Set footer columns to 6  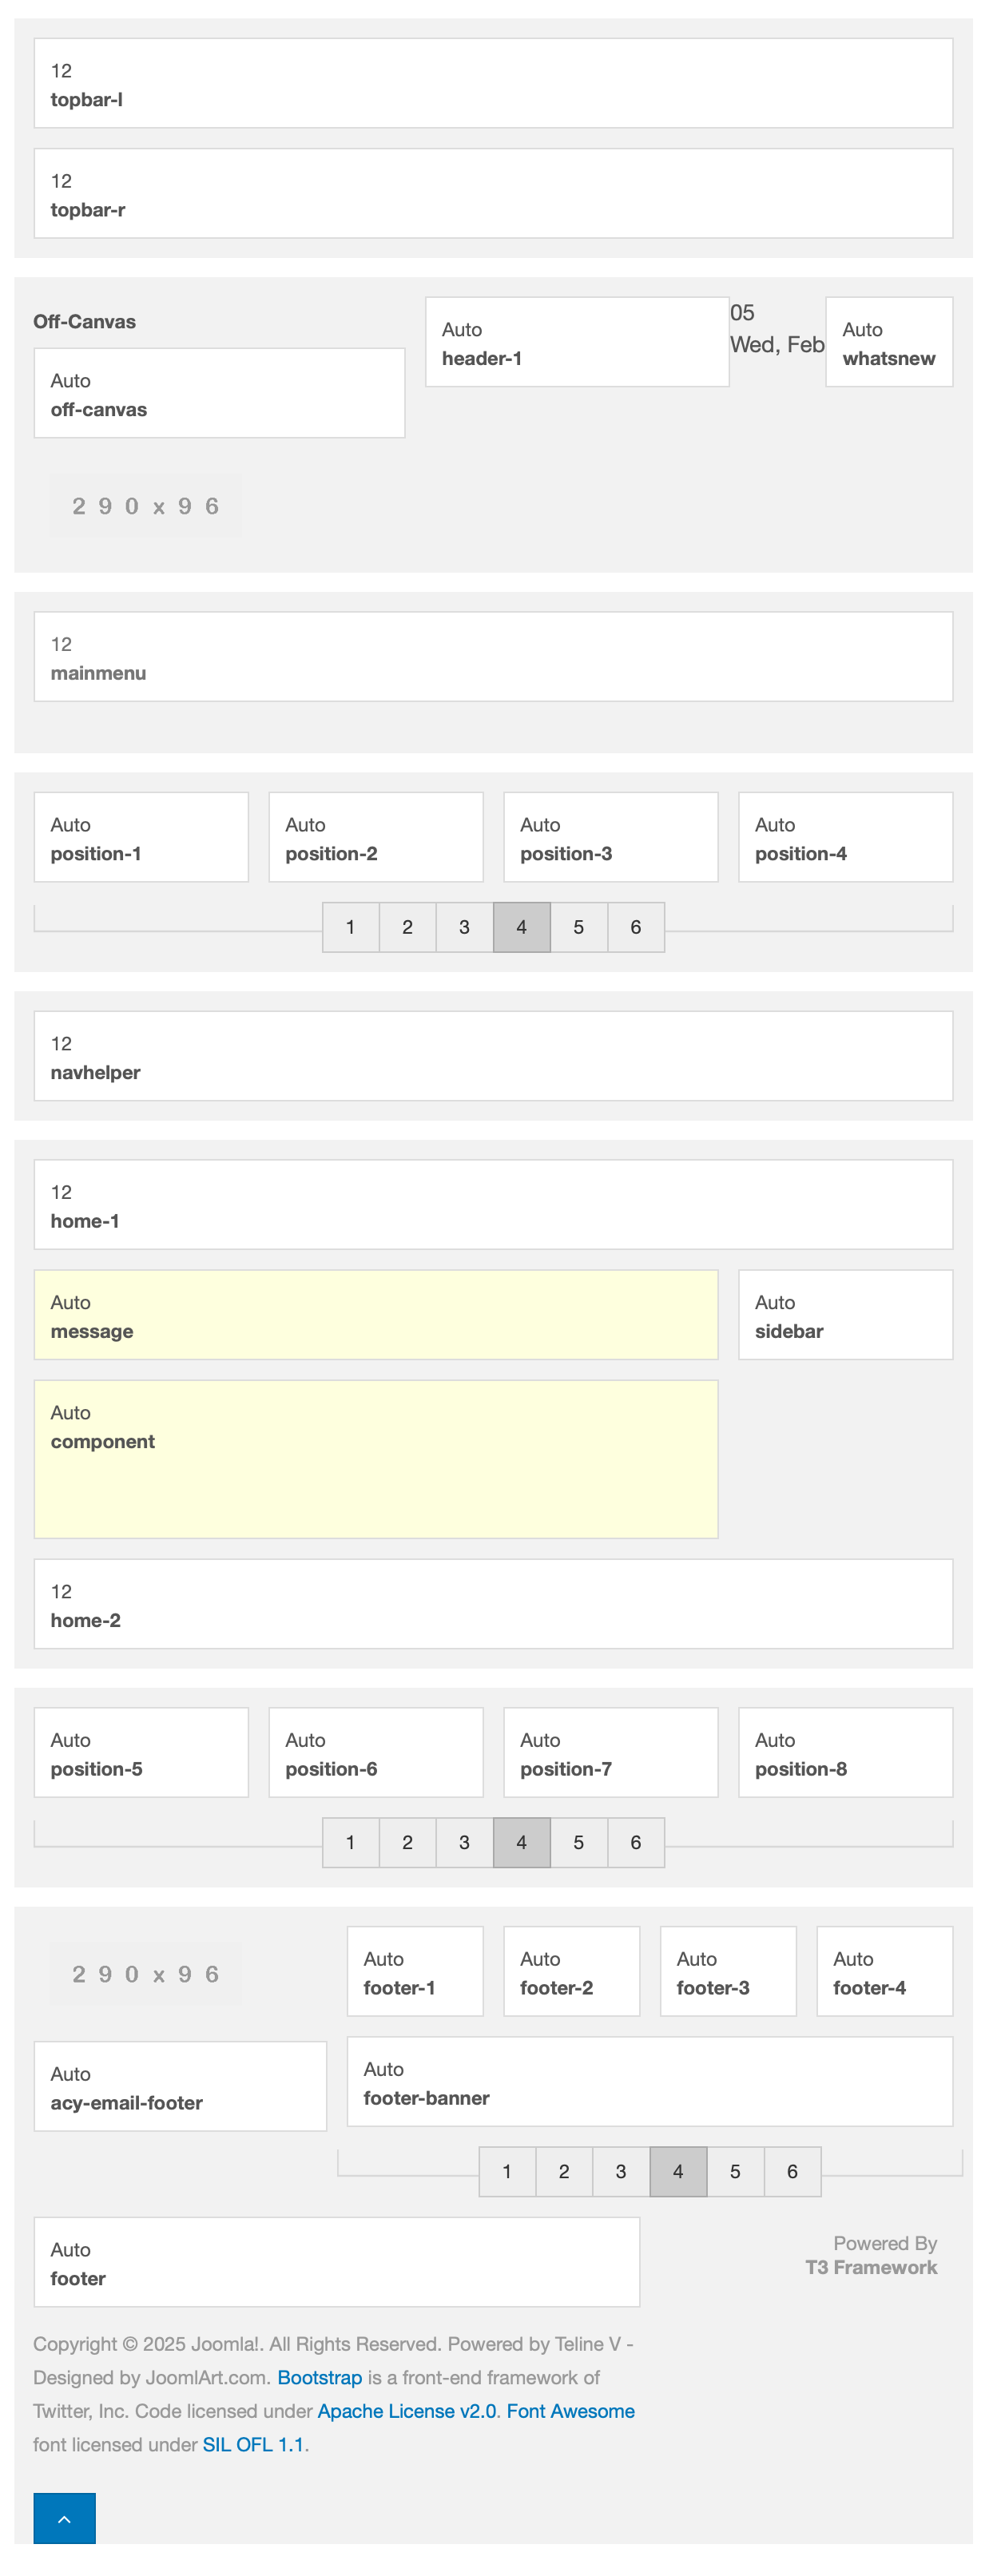click(x=792, y=2171)
